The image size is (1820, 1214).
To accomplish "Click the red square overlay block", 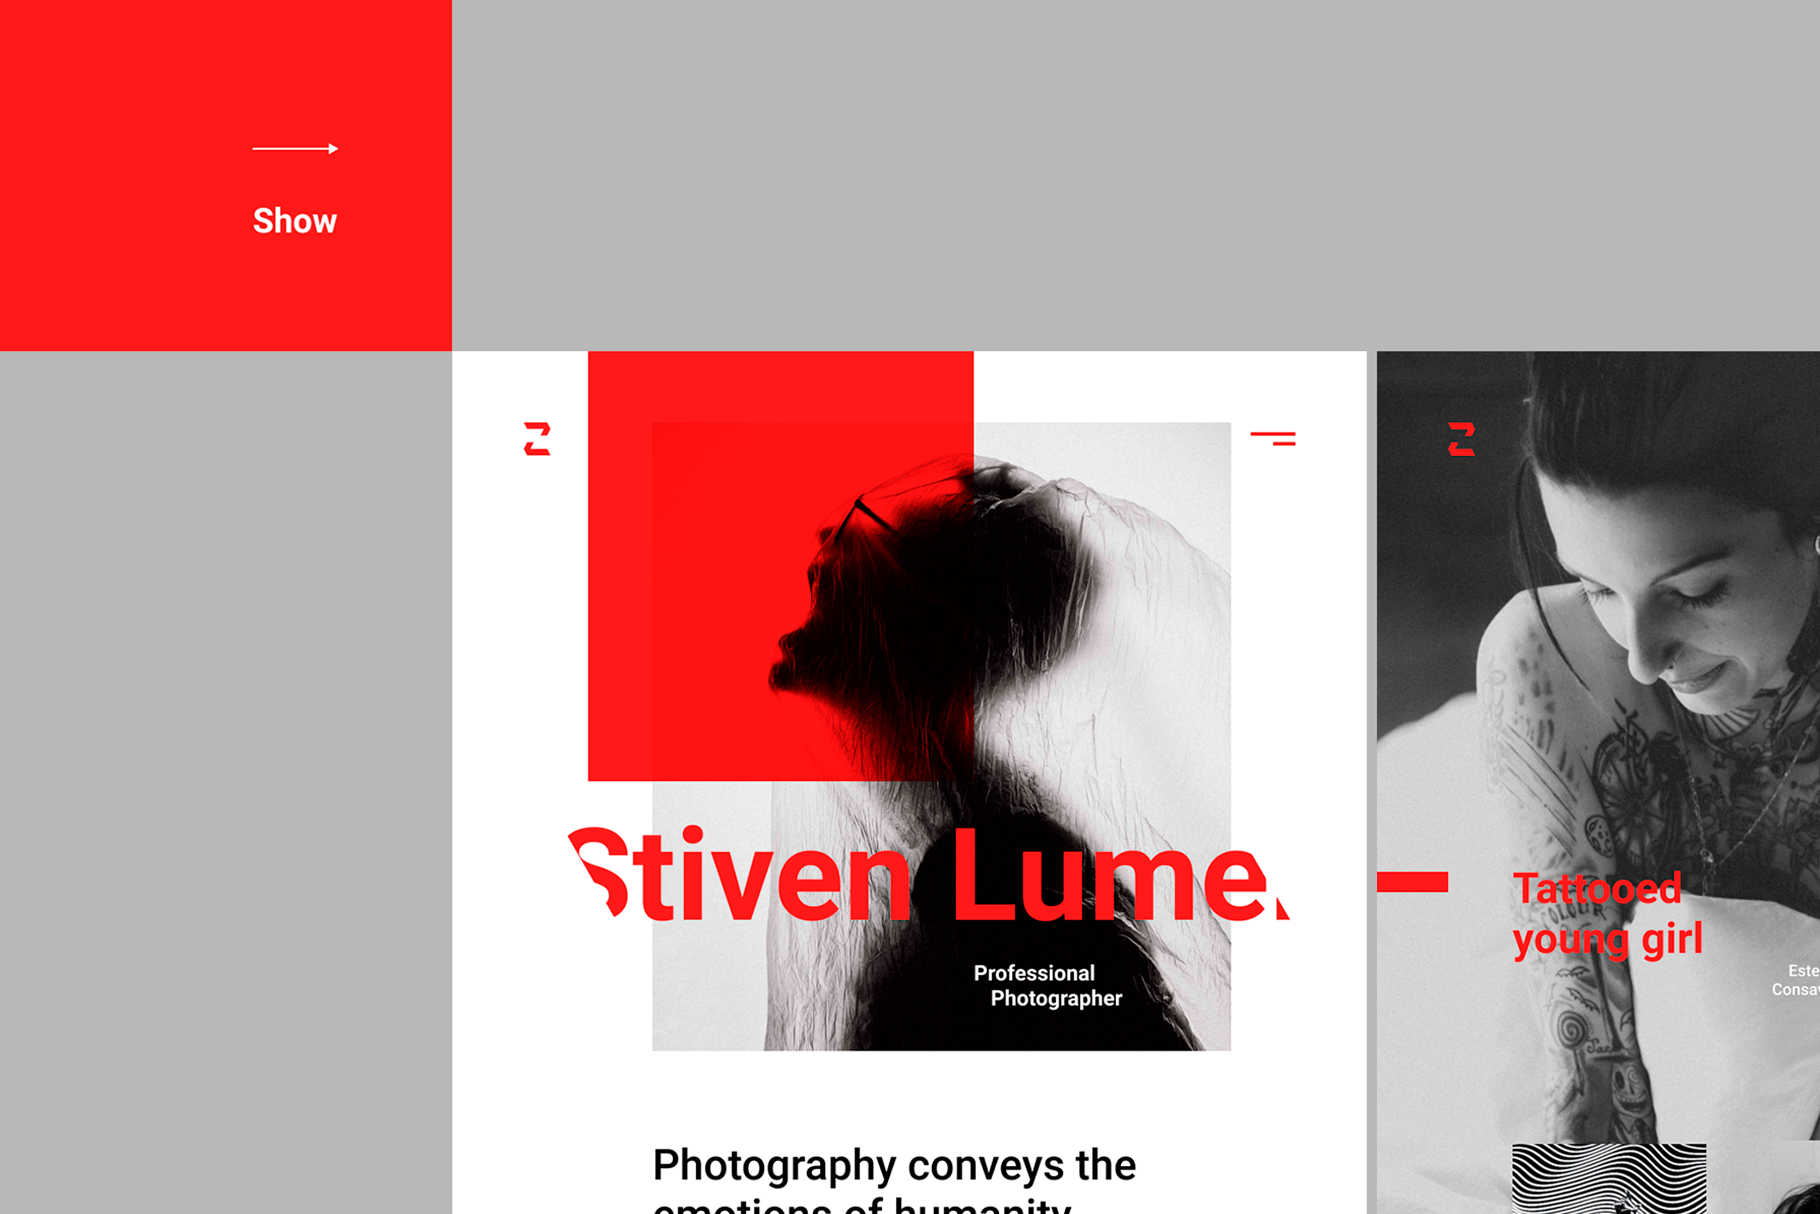I will [780, 566].
